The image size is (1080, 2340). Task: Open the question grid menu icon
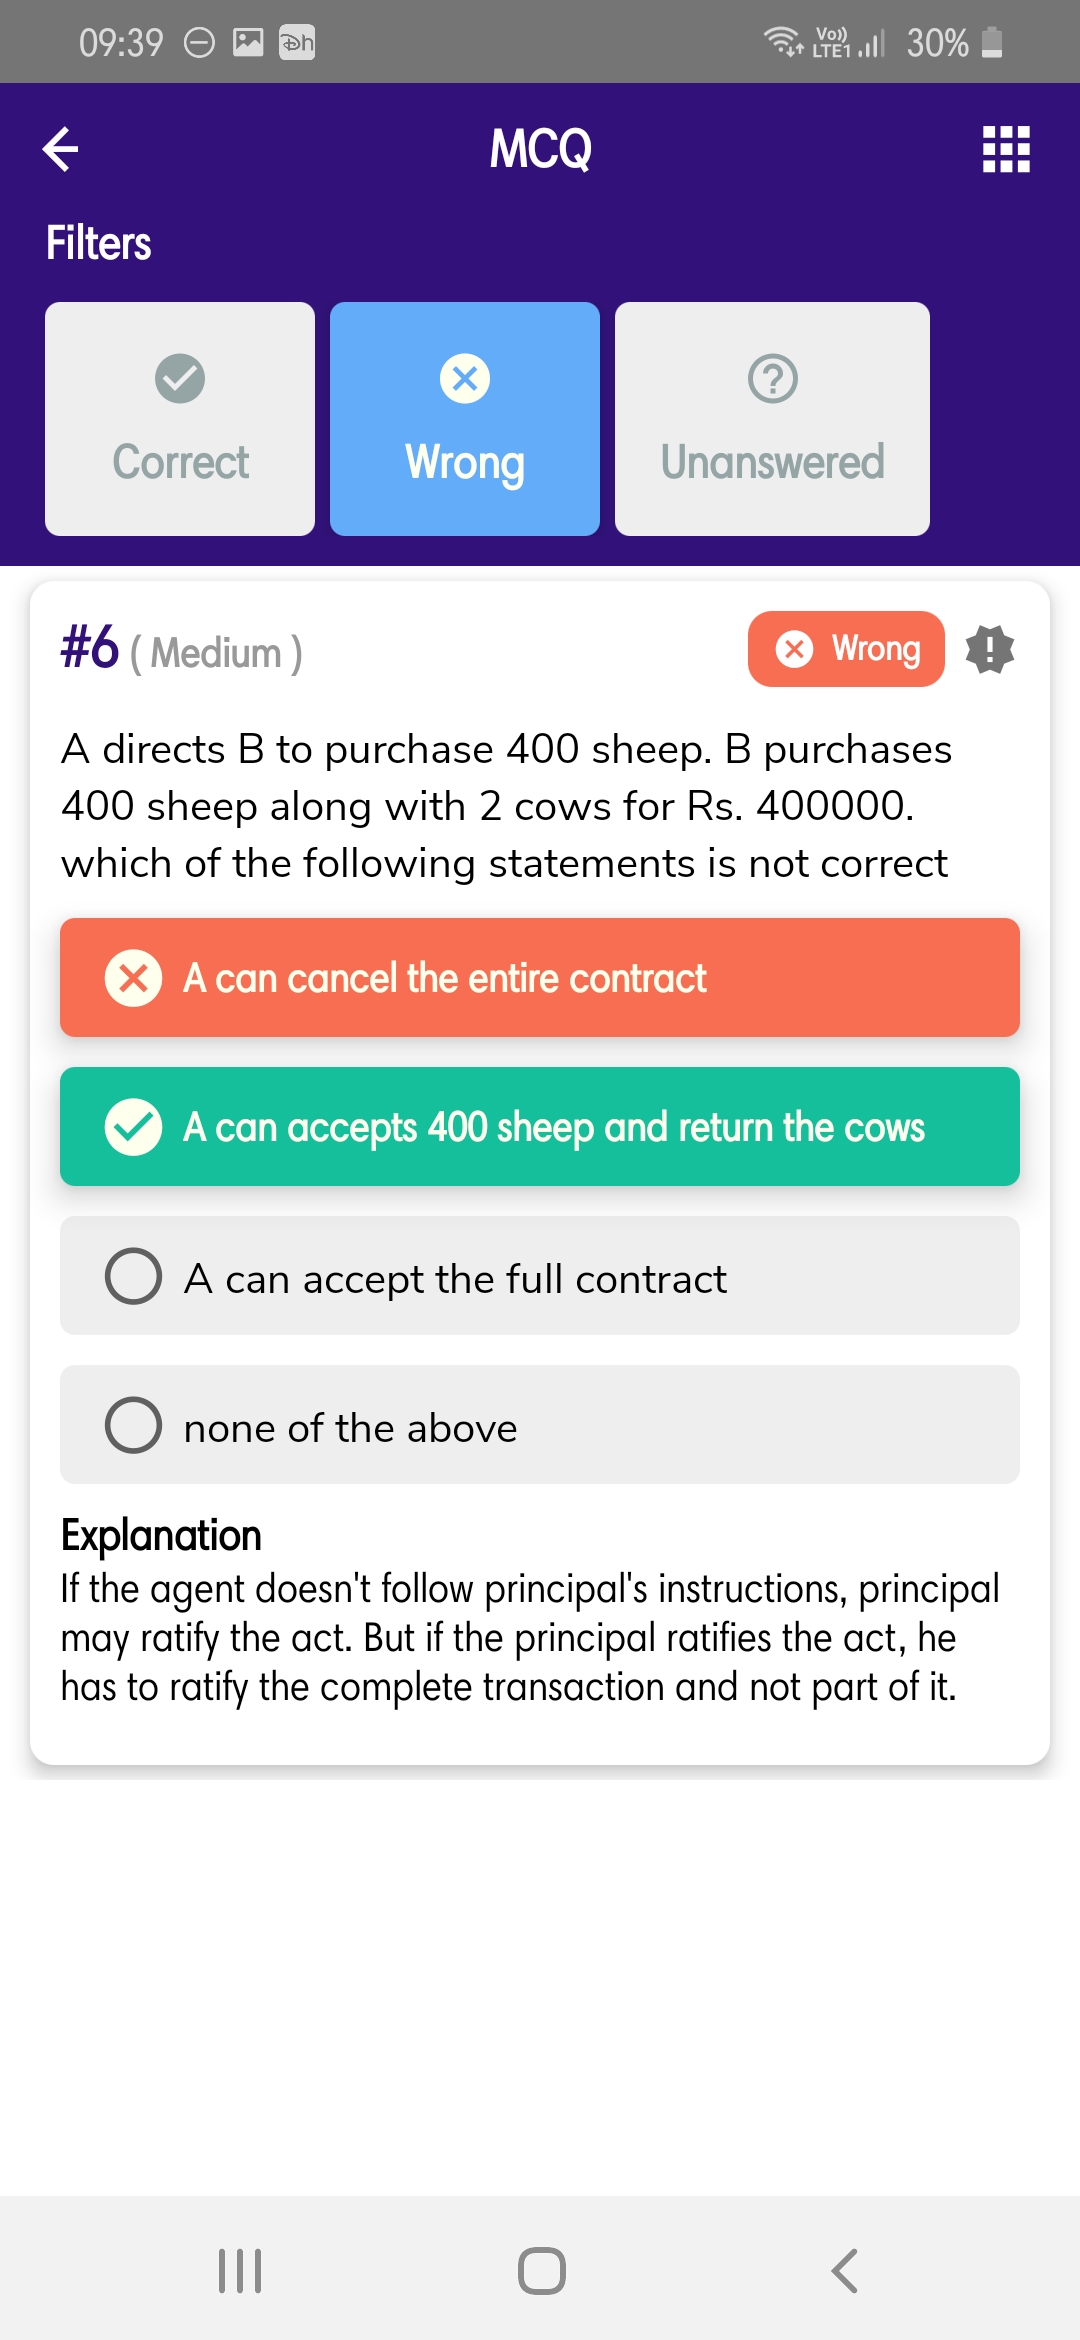[x=1006, y=150]
